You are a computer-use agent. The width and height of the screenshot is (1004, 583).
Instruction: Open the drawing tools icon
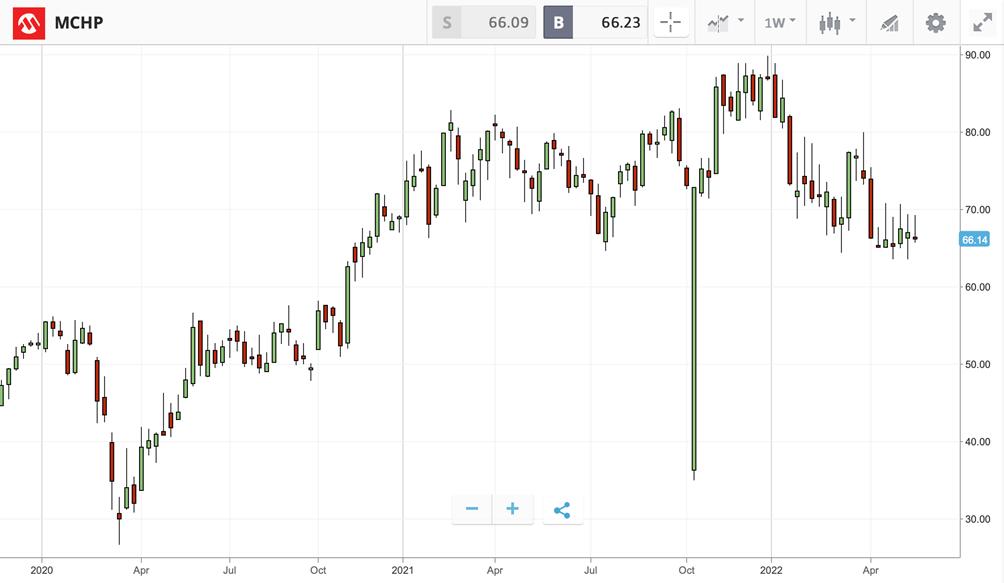(x=888, y=22)
